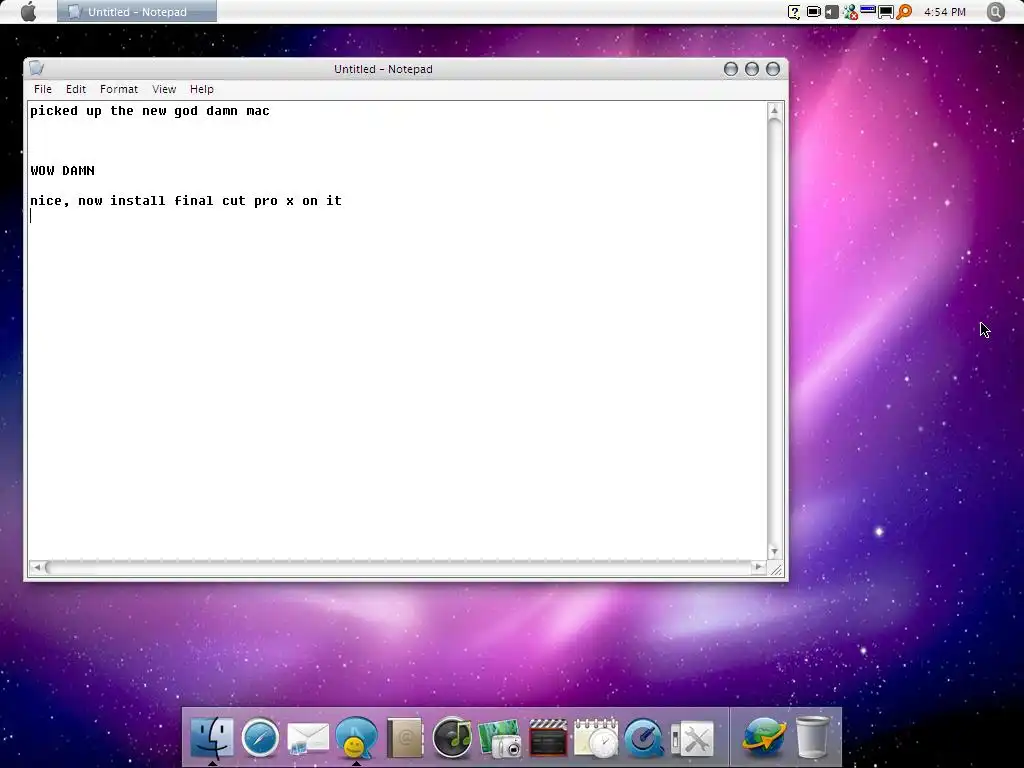This screenshot has width=1024, height=768.
Task: Open the iPhoto camera icon in dock
Action: pos(500,739)
